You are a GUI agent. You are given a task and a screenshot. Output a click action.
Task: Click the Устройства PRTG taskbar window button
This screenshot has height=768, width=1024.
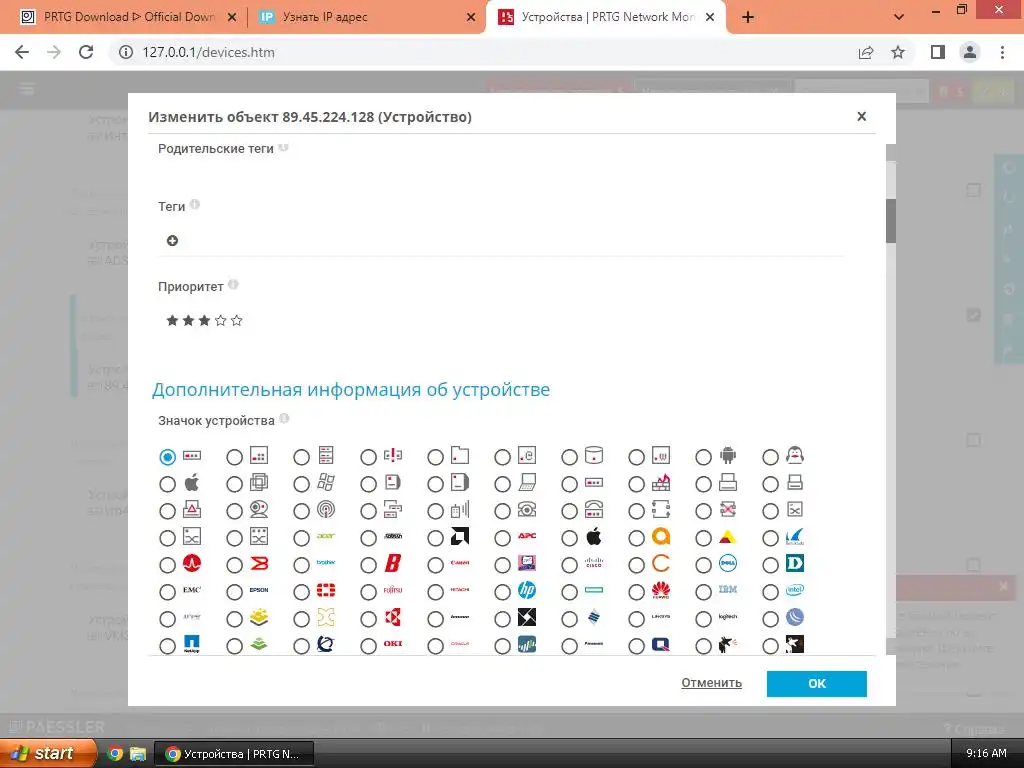234,754
